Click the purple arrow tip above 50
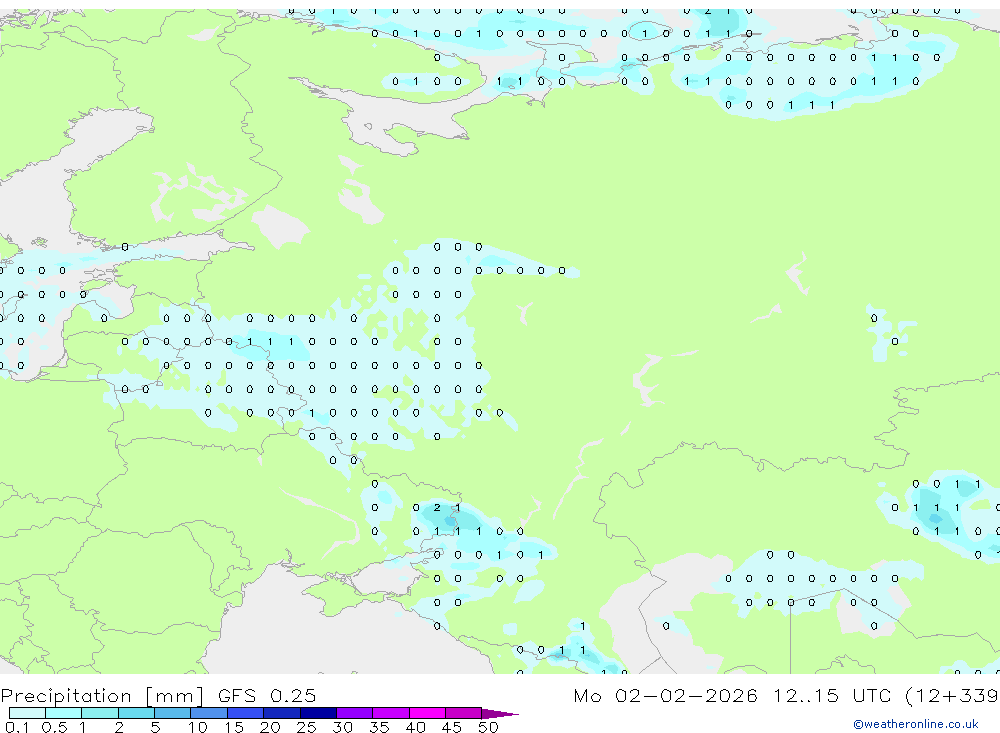1000x733 pixels. pos(499,714)
